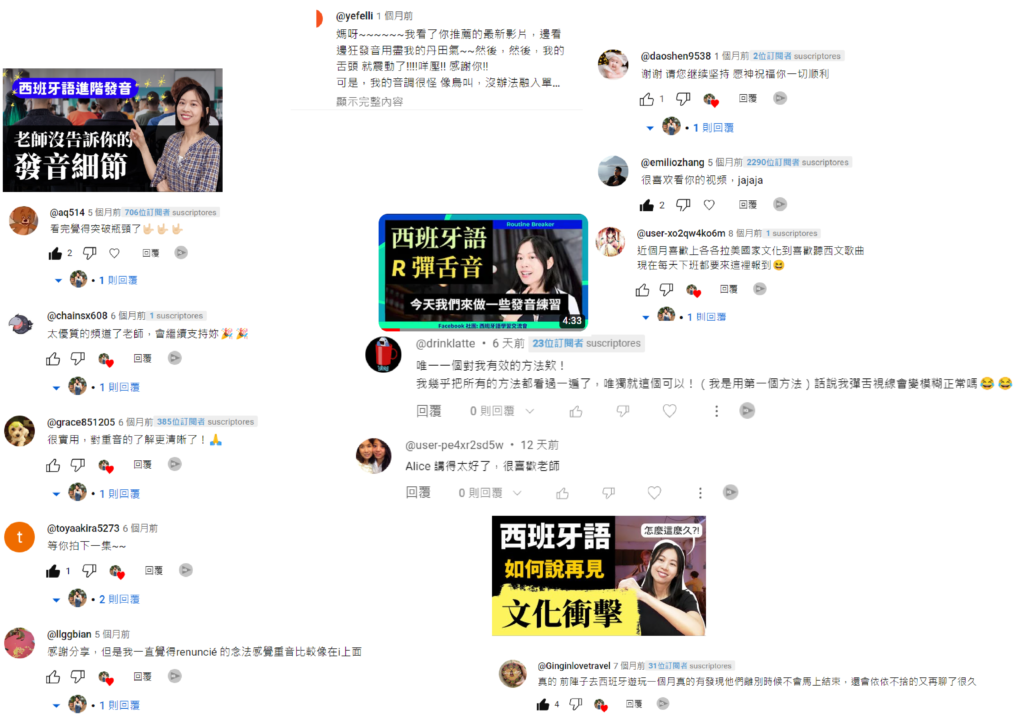The image size is (1024, 718).
Task: Dislike the @chainsx608 comment
Action: click(x=78, y=358)
